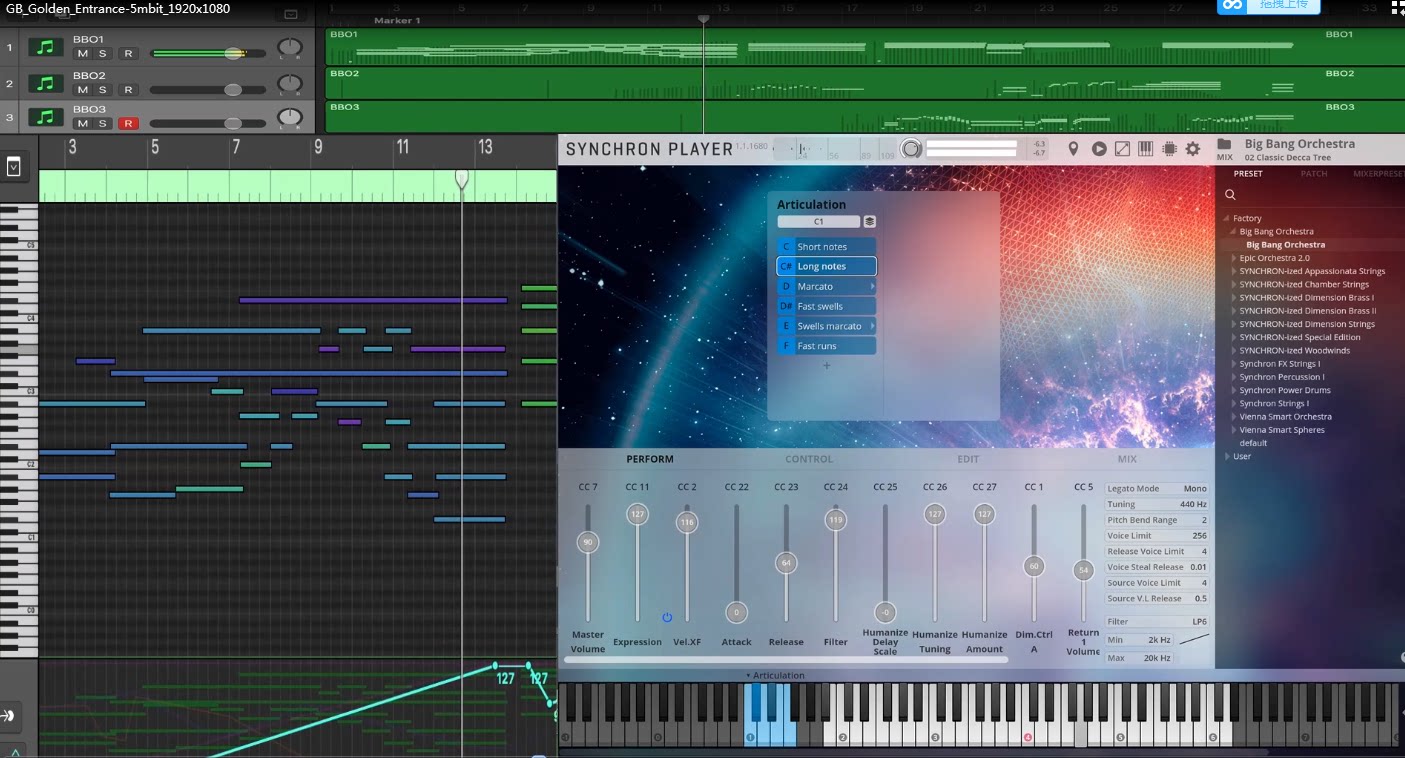The image size is (1405, 758).
Task: Click the play preview icon in Synchron Player
Action: [1099, 149]
